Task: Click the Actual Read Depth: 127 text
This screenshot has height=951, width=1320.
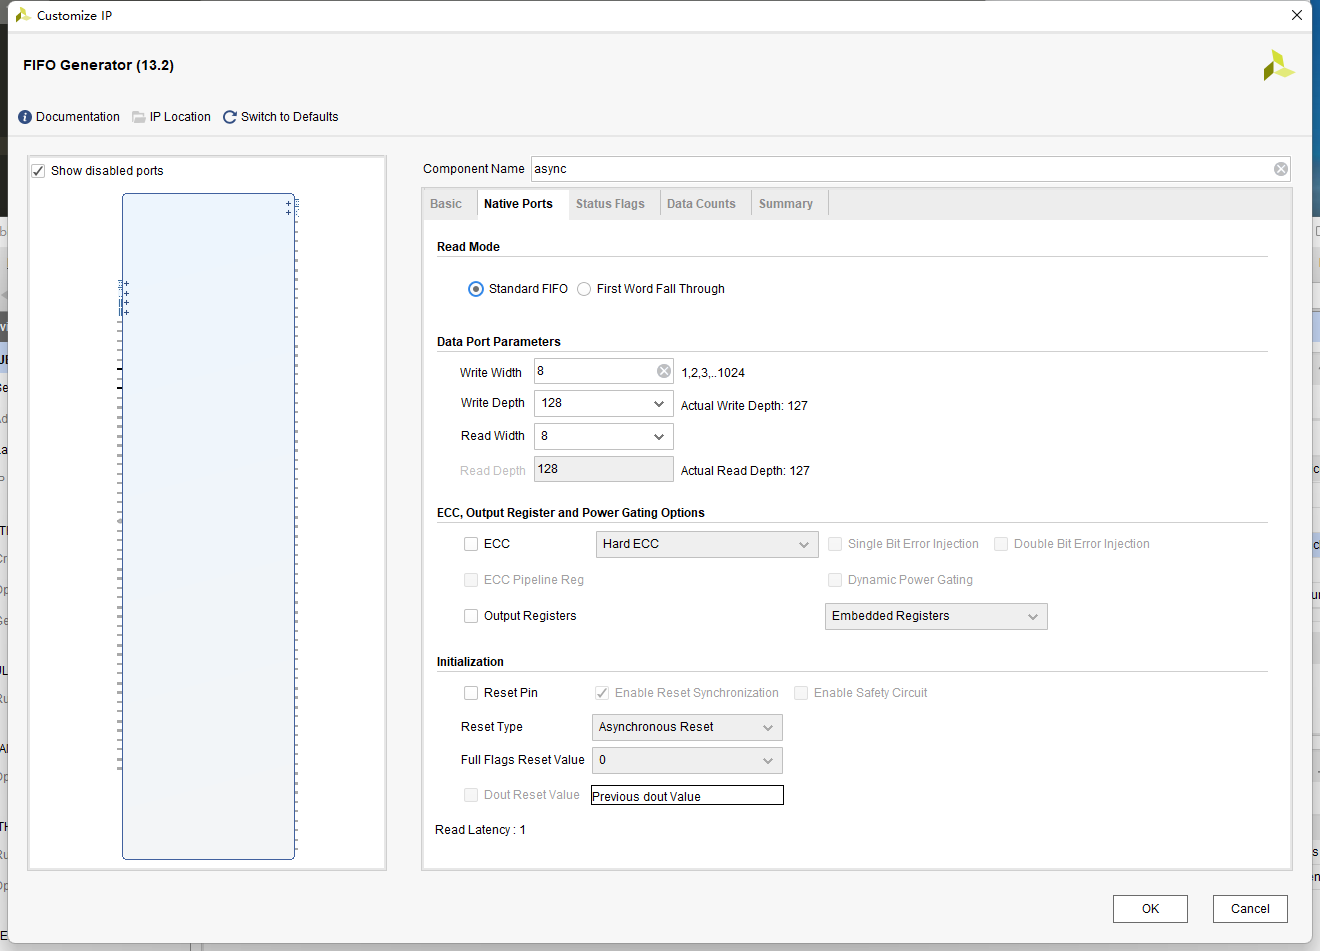Action: click(x=745, y=471)
